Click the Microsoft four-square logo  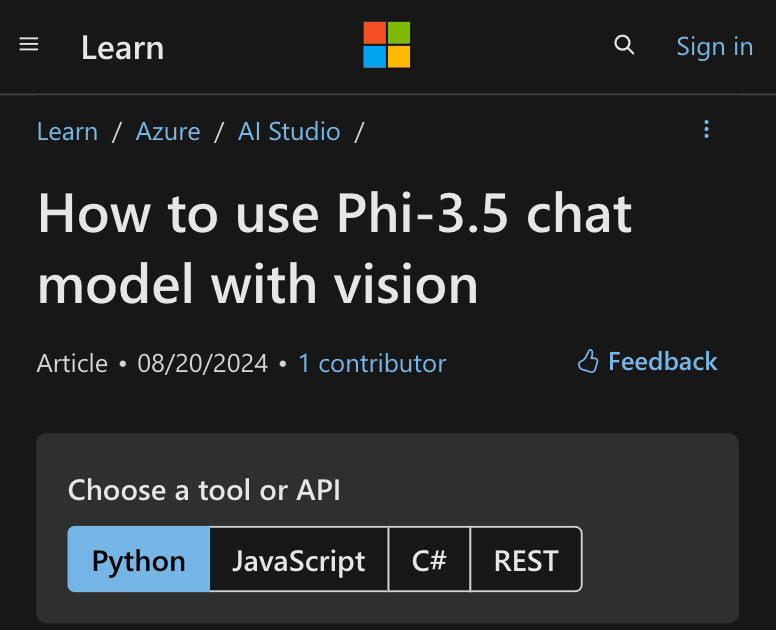pos(387,45)
